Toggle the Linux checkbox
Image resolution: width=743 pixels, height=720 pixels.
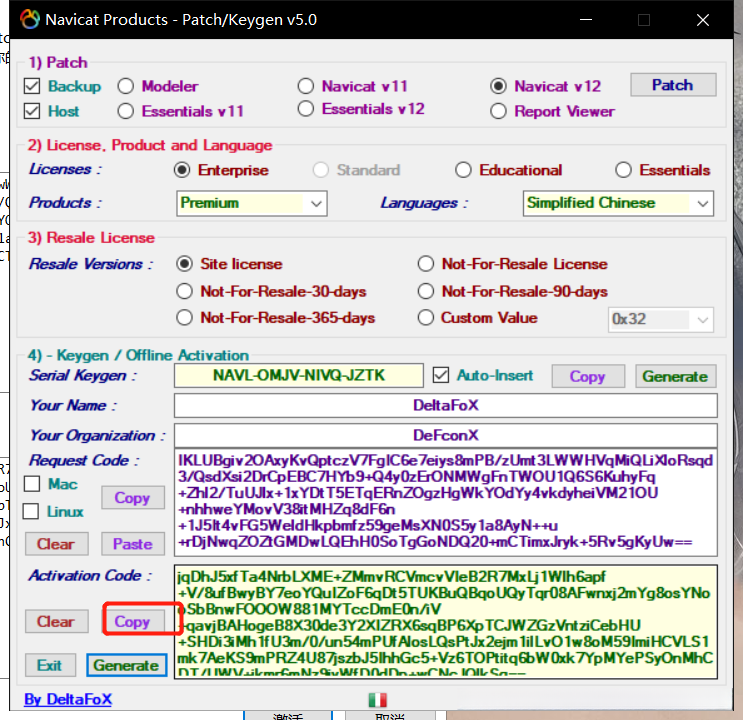tap(31, 511)
